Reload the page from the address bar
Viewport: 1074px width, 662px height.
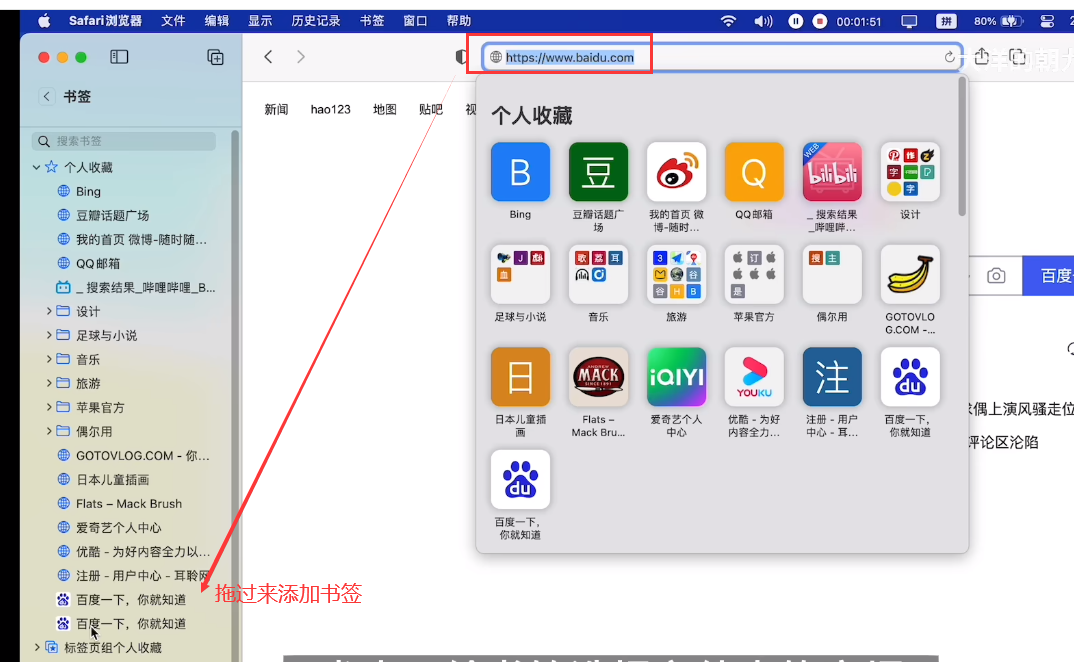949,57
